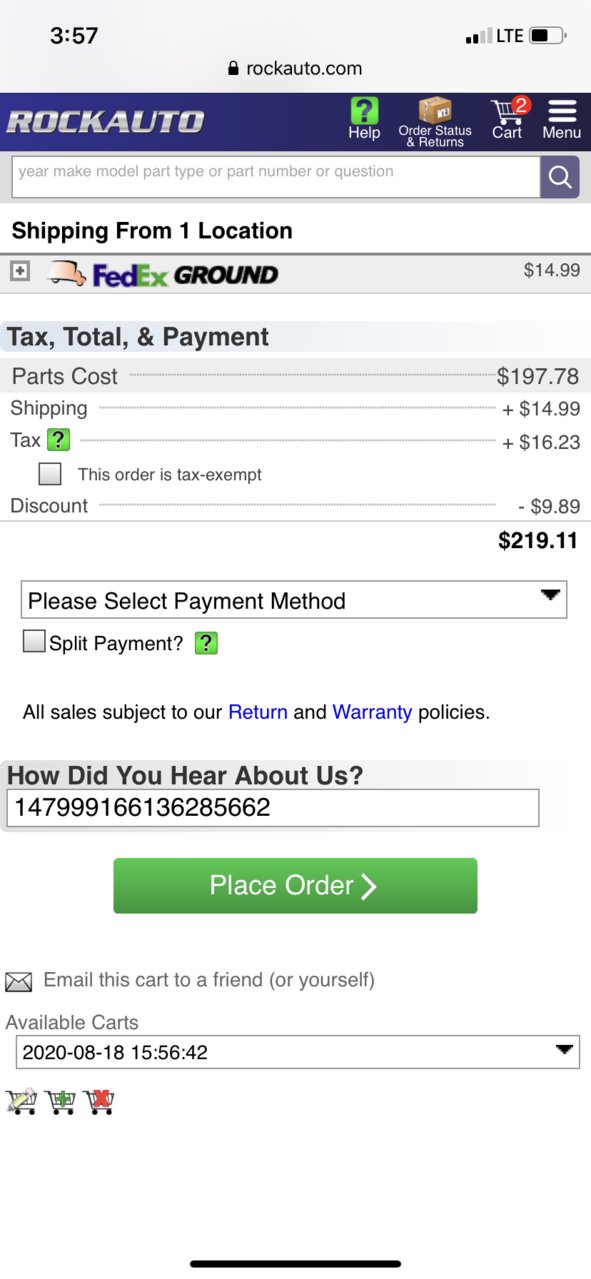Click the rename cart pencil icon

point(21,1101)
